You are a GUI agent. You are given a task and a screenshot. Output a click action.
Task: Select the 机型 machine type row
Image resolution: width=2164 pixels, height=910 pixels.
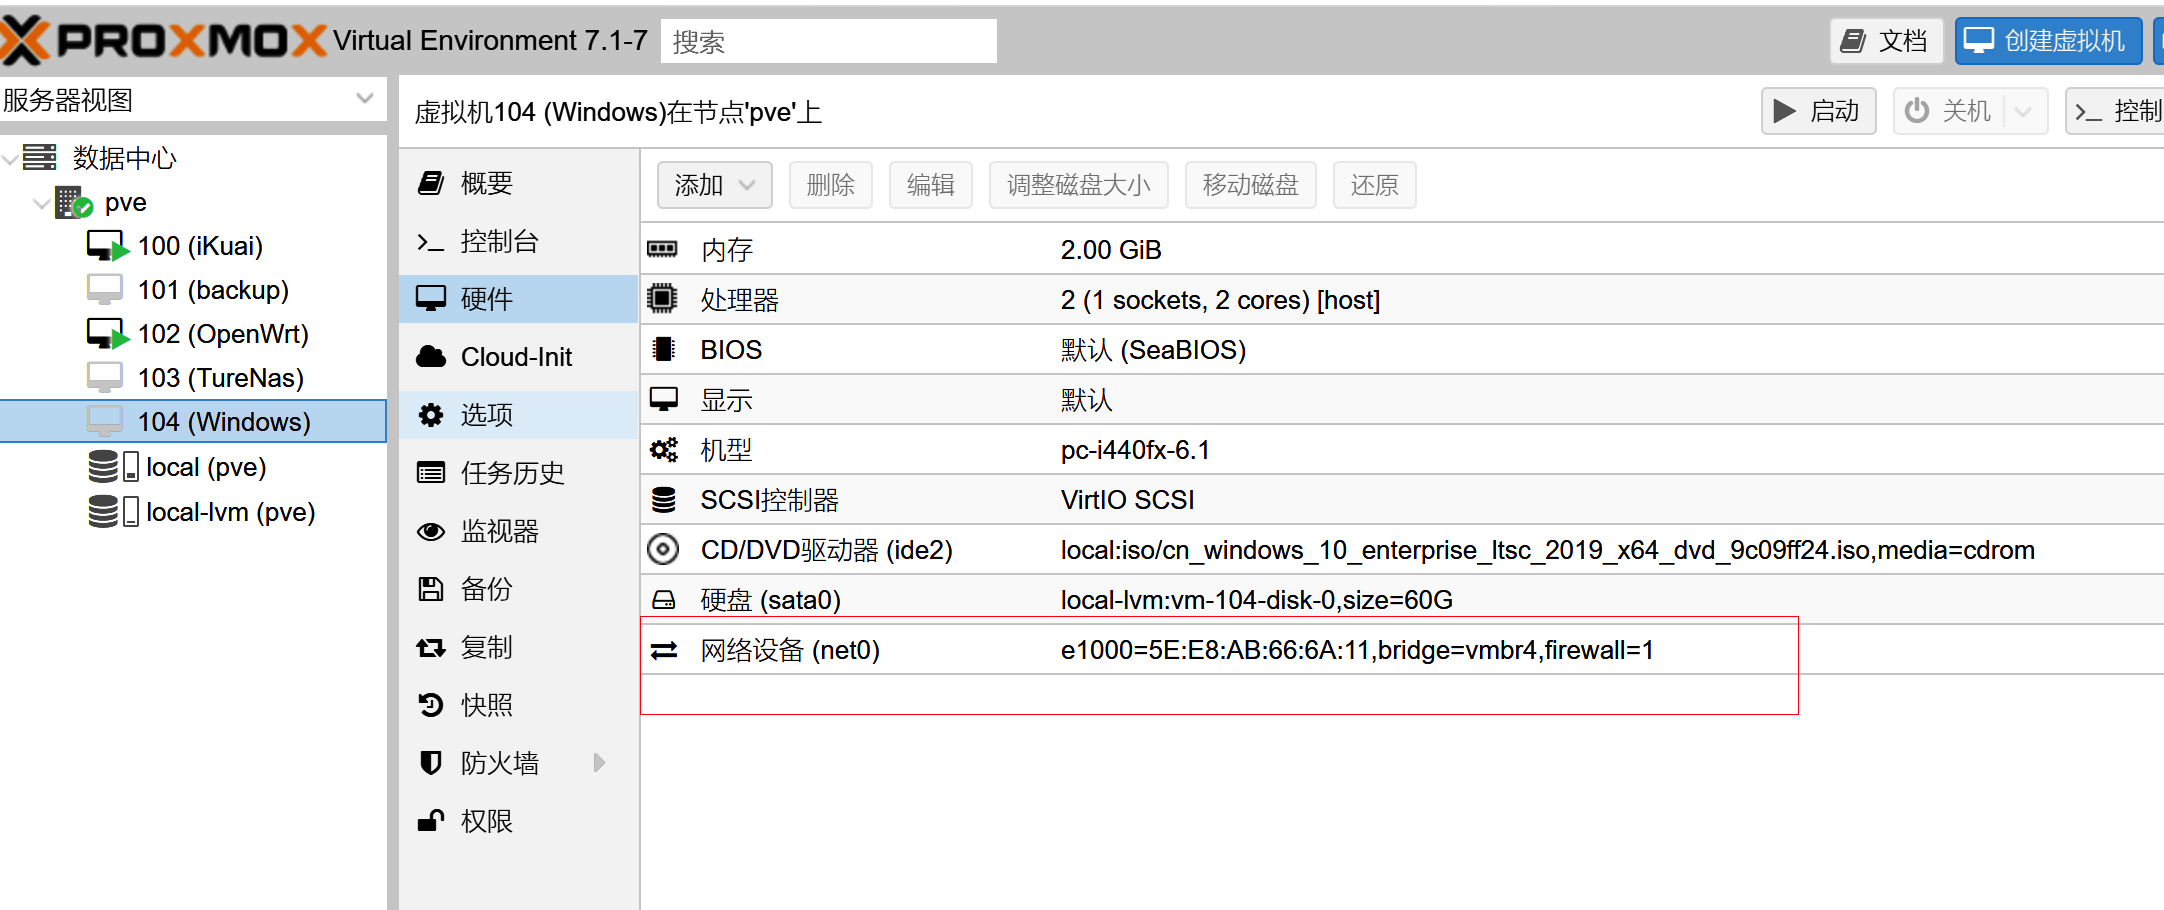coord(1402,450)
